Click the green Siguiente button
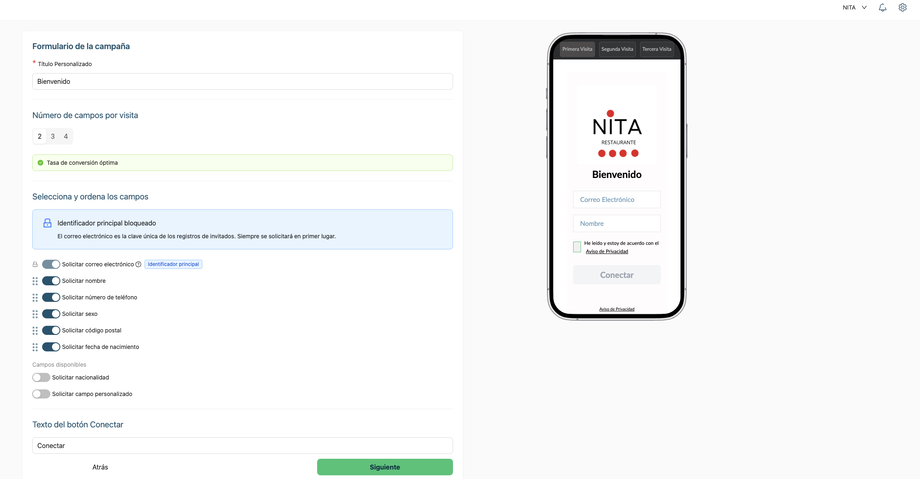 click(x=385, y=467)
